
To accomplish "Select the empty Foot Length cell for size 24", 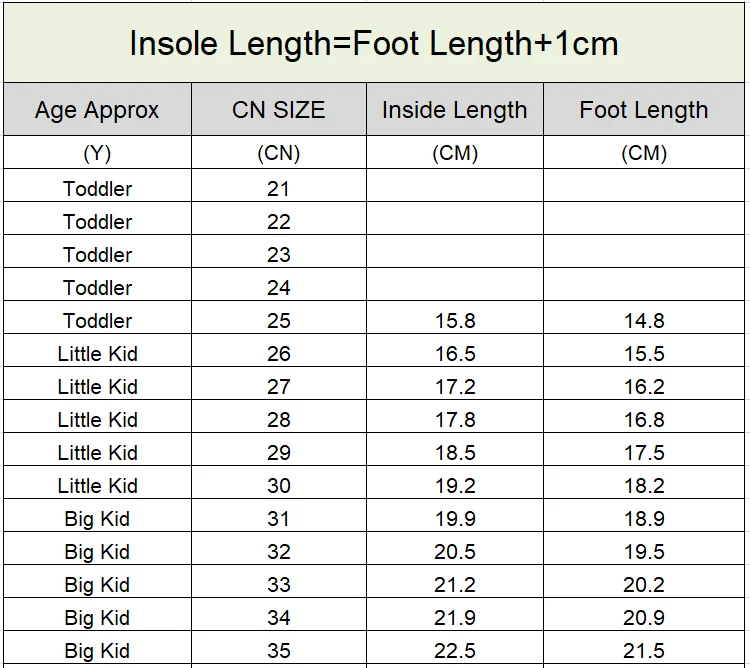I will tap(643, 287).
